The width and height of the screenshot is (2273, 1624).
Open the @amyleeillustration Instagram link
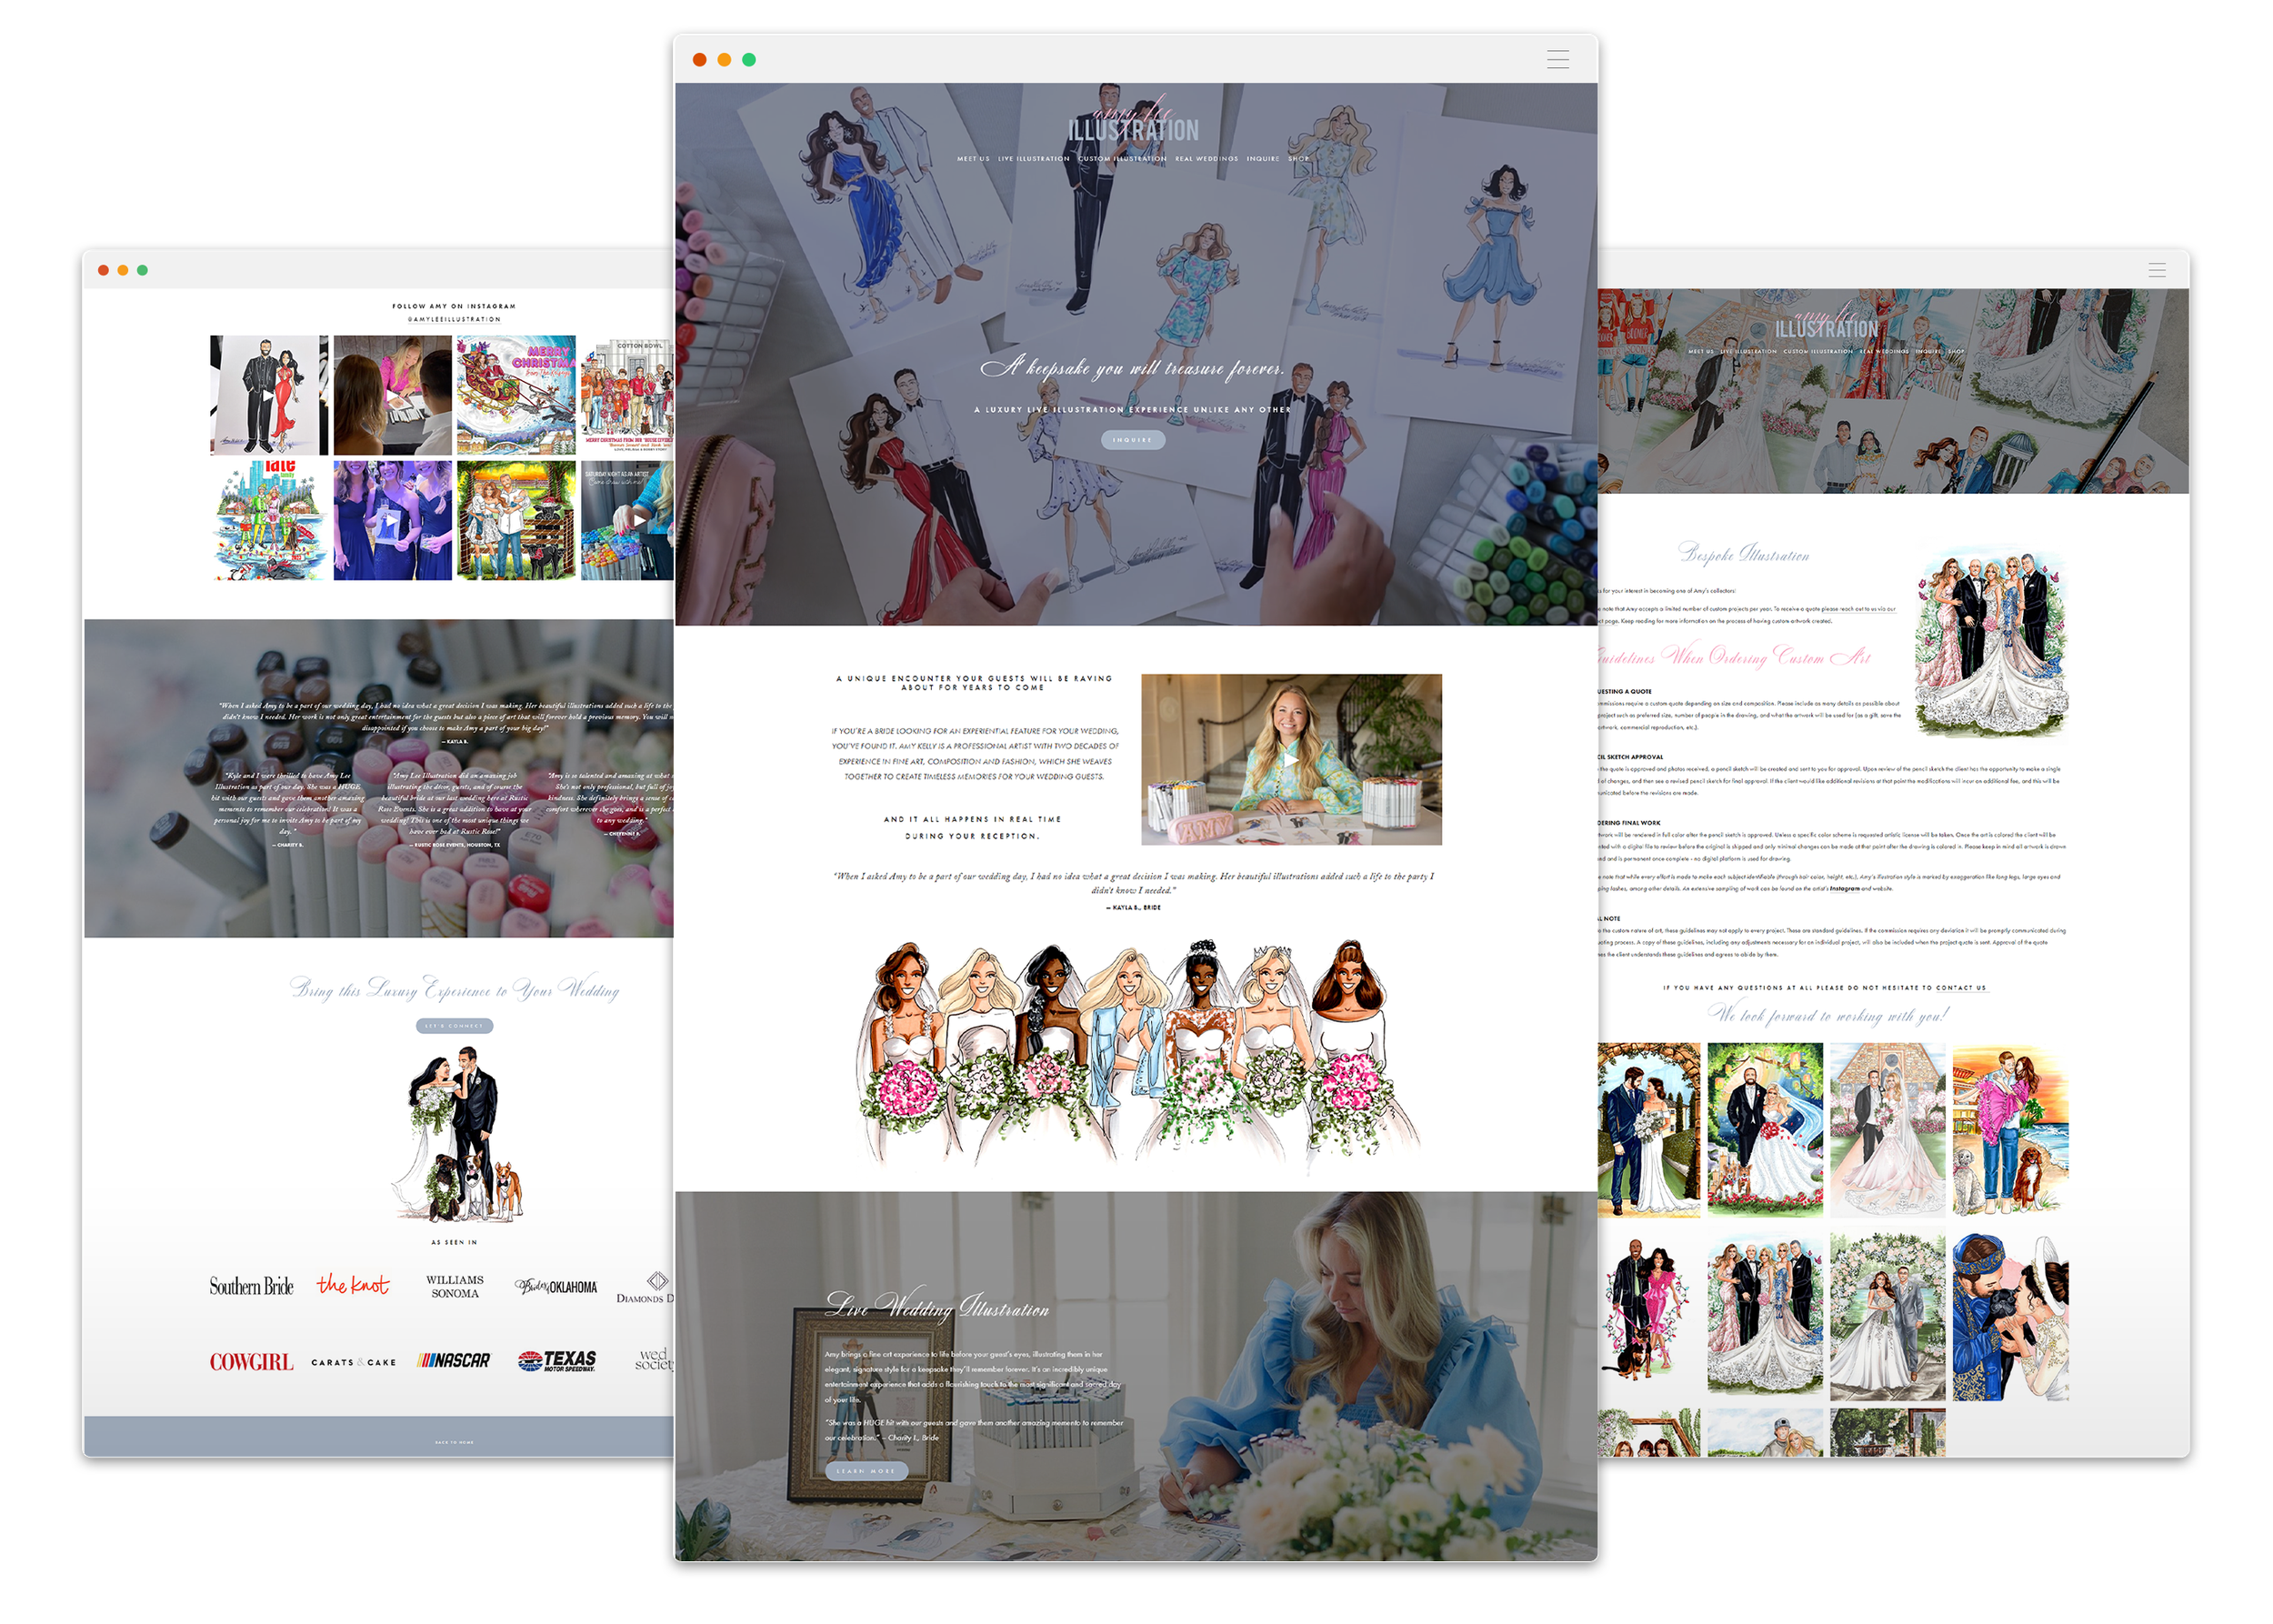coord(454,319)
